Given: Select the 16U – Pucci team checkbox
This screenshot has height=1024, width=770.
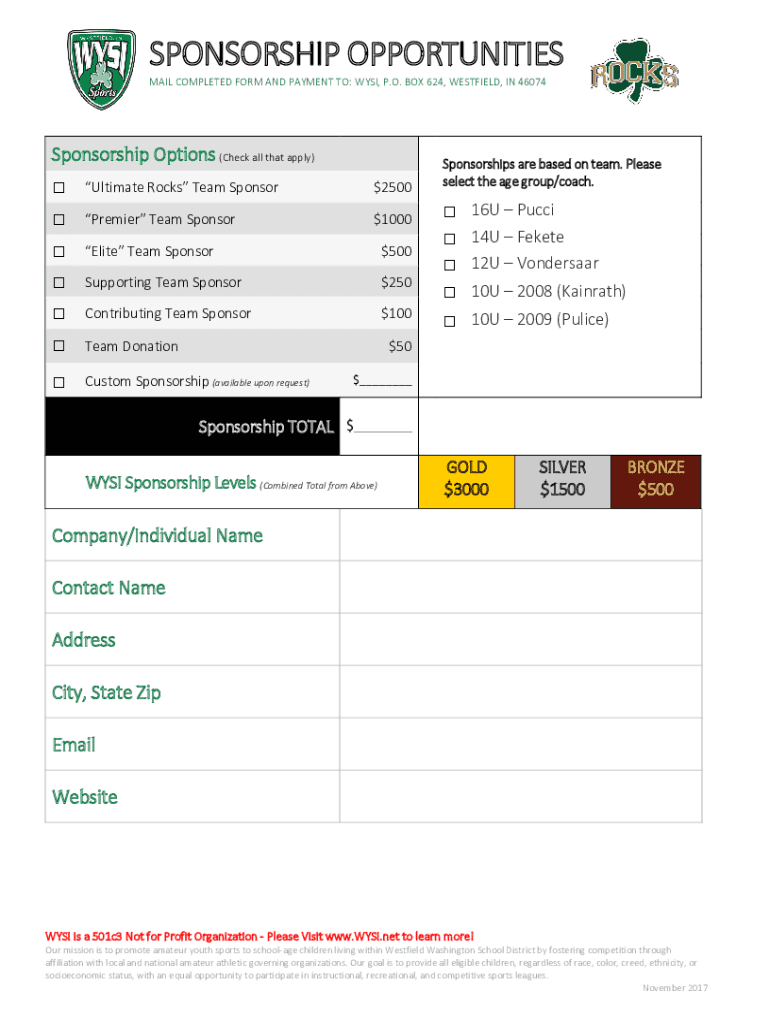Looking at the screenshot, I should click(x=450, y=211).
